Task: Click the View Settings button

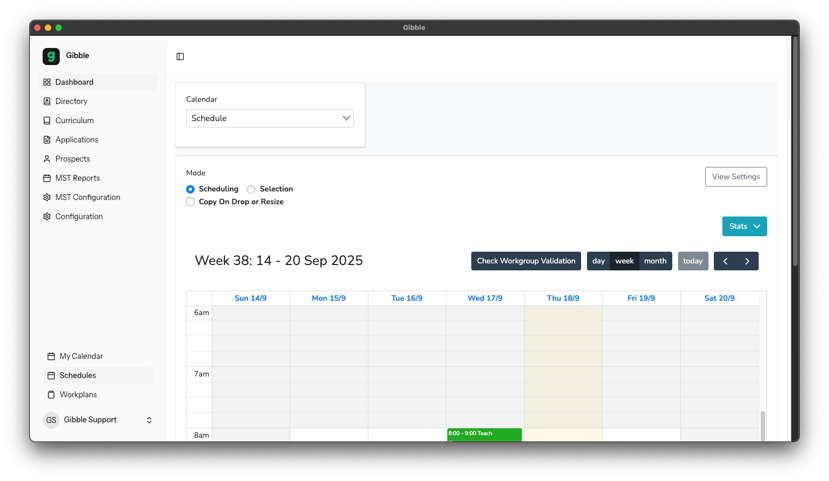Action: (x=735, y=177)
